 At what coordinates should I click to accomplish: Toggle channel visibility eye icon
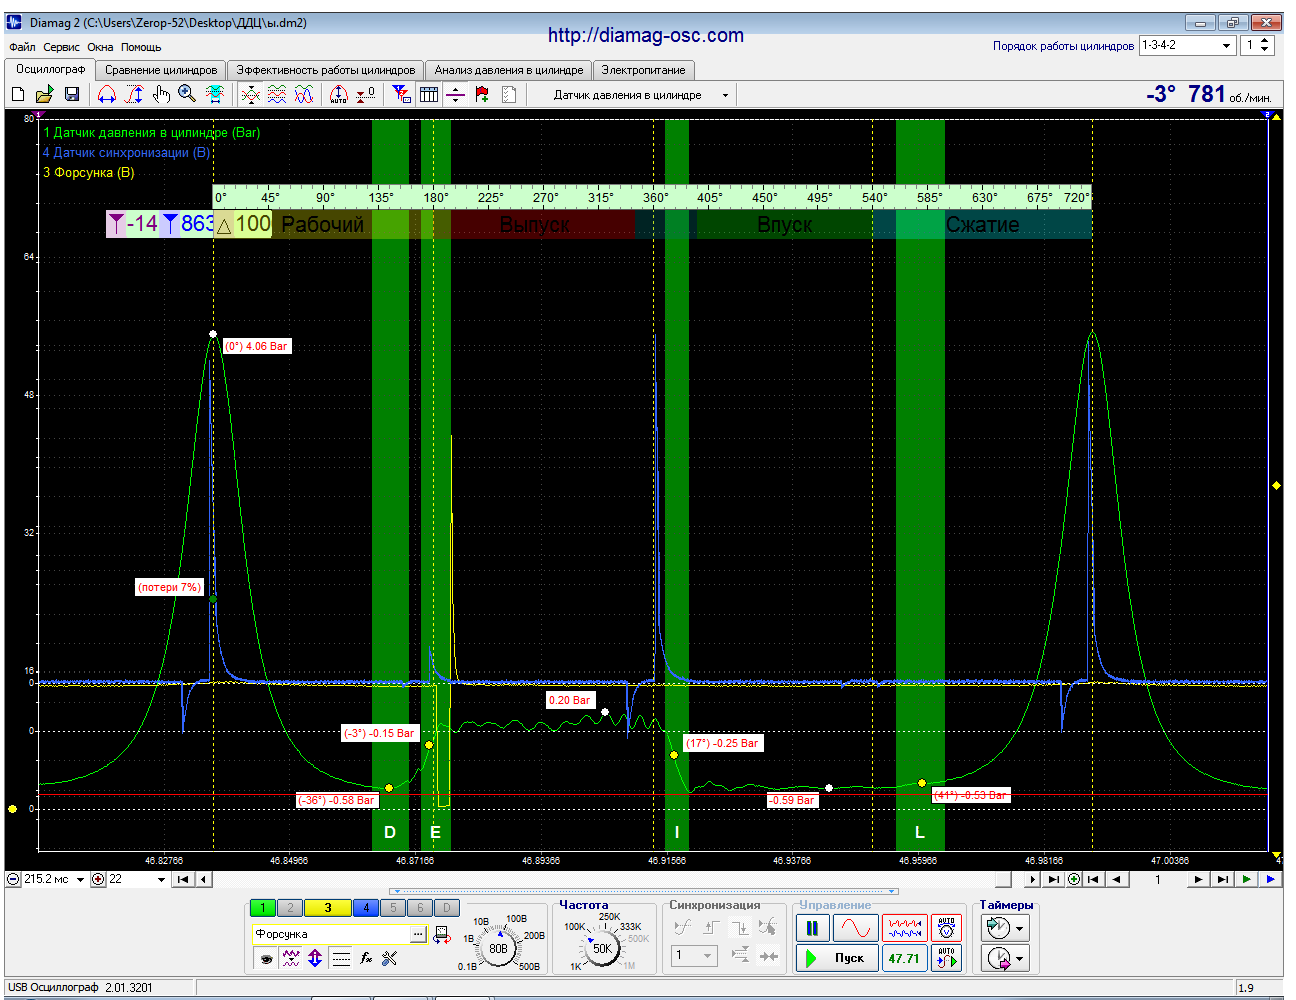266,958
